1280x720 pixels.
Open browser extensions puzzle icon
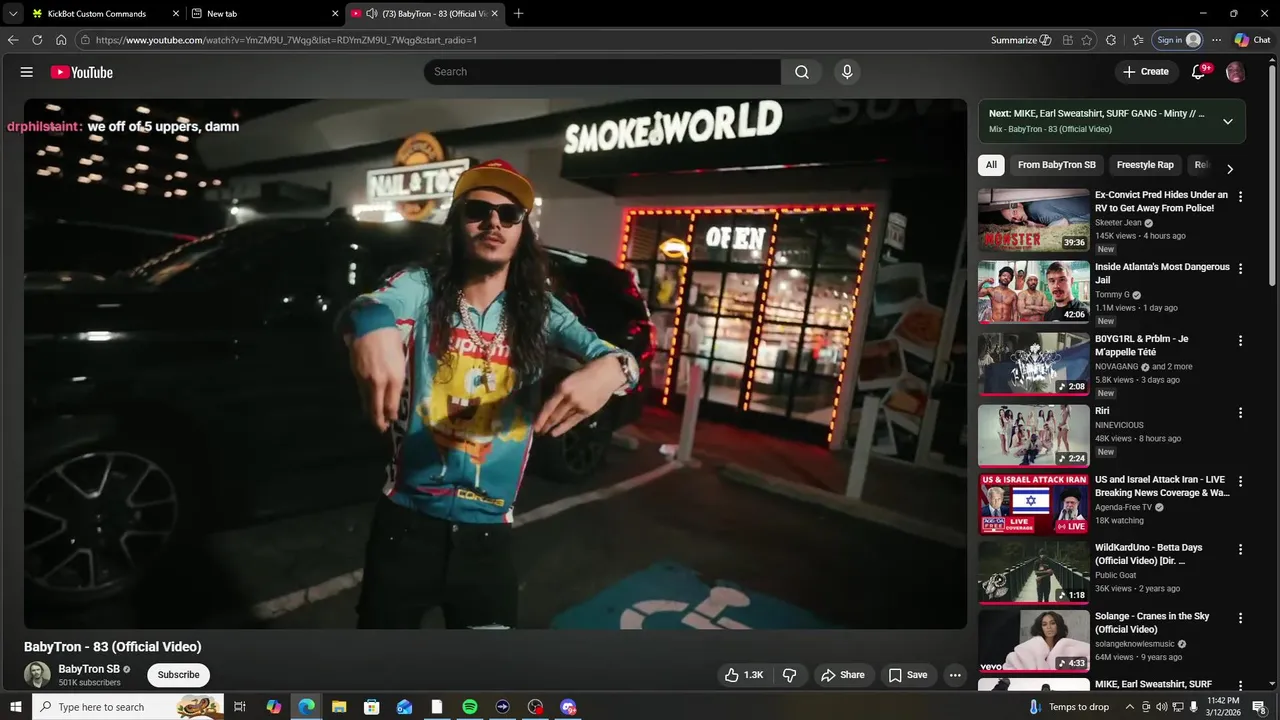[x=1111, y=40]
